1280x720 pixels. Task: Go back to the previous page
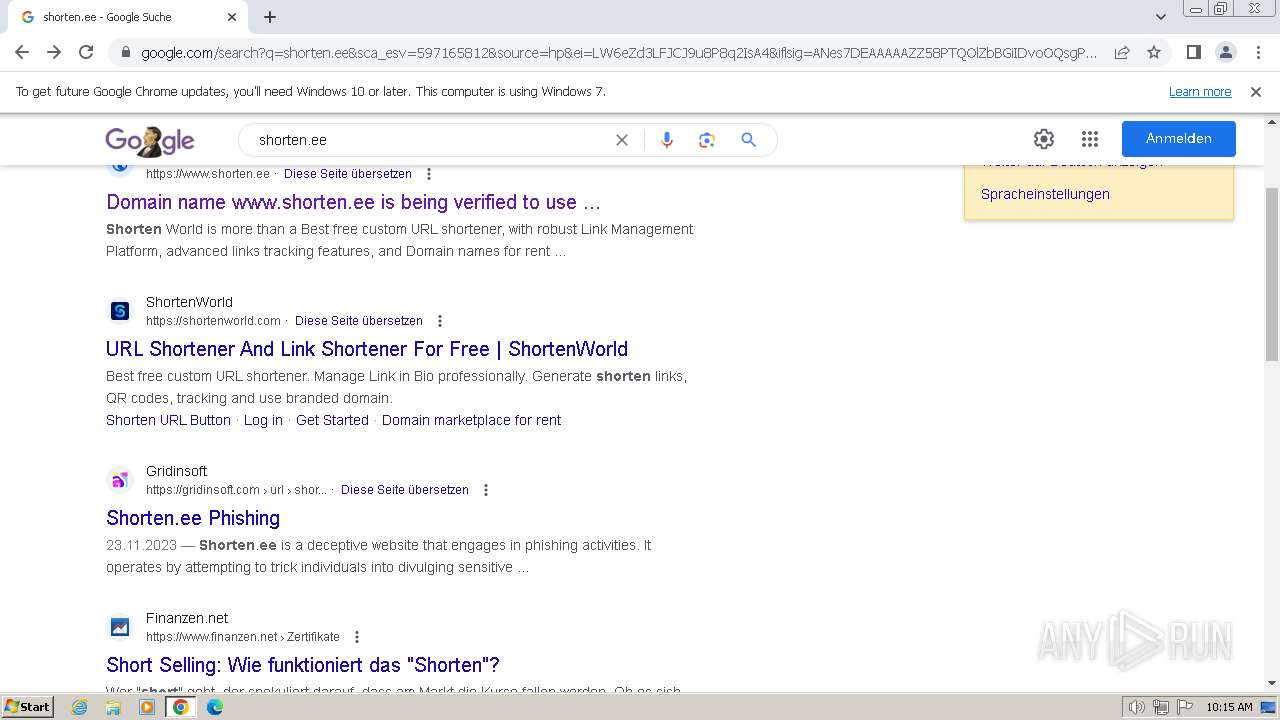click(22, 52)
